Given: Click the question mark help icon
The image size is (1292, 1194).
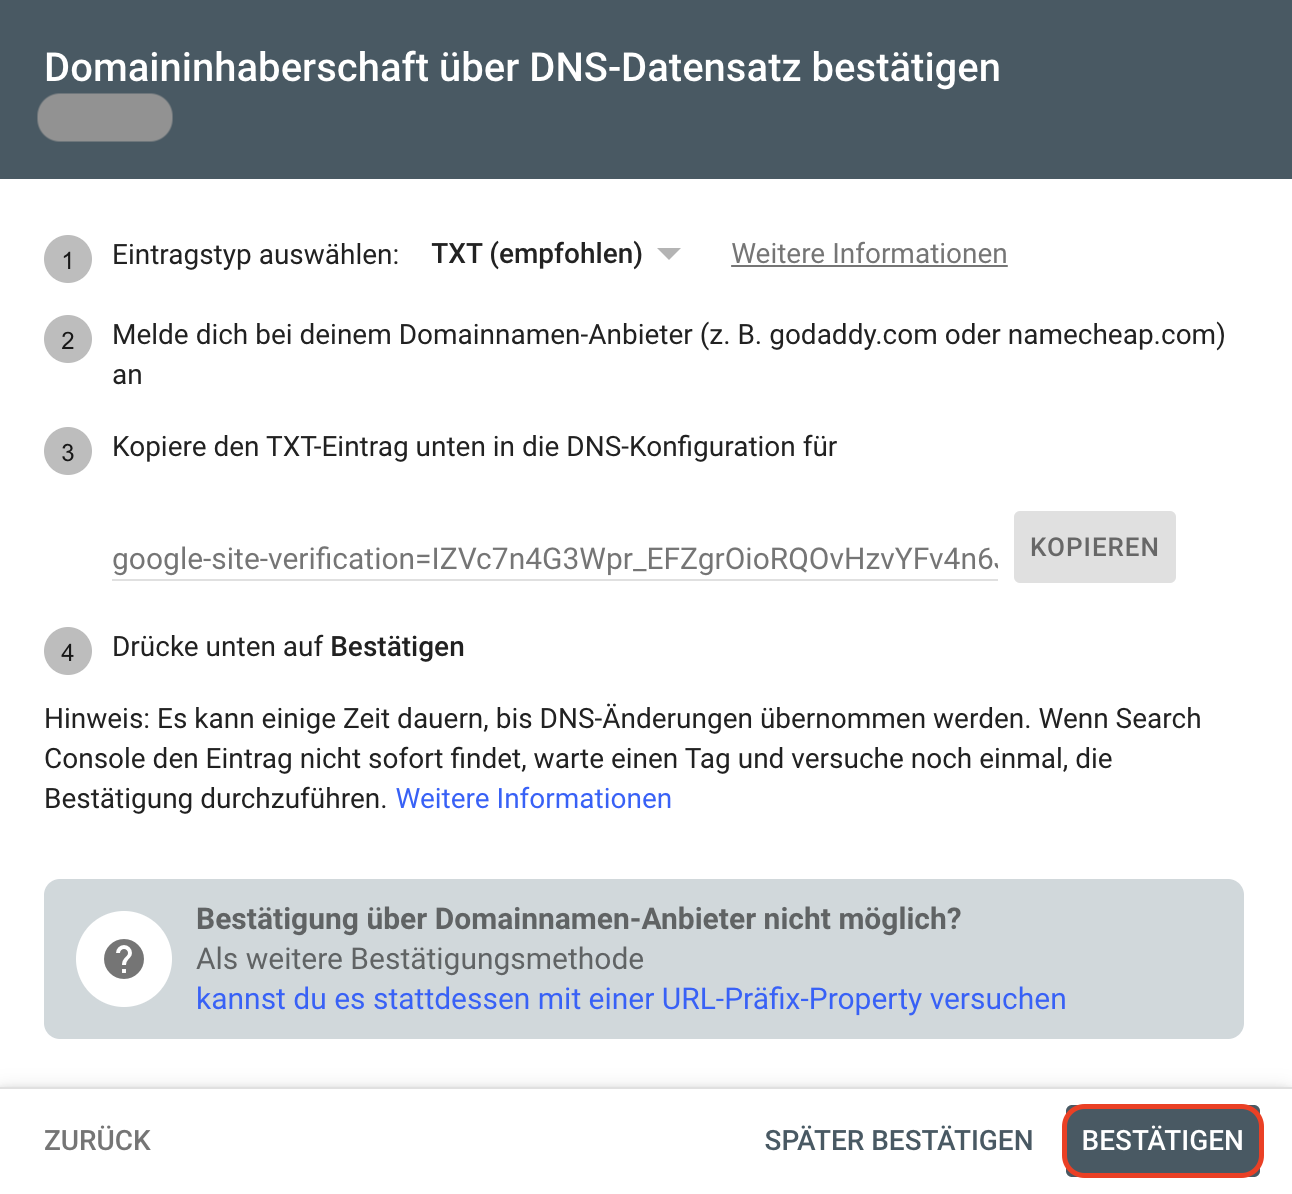Looking at the screenshot, I should point(124,959).
